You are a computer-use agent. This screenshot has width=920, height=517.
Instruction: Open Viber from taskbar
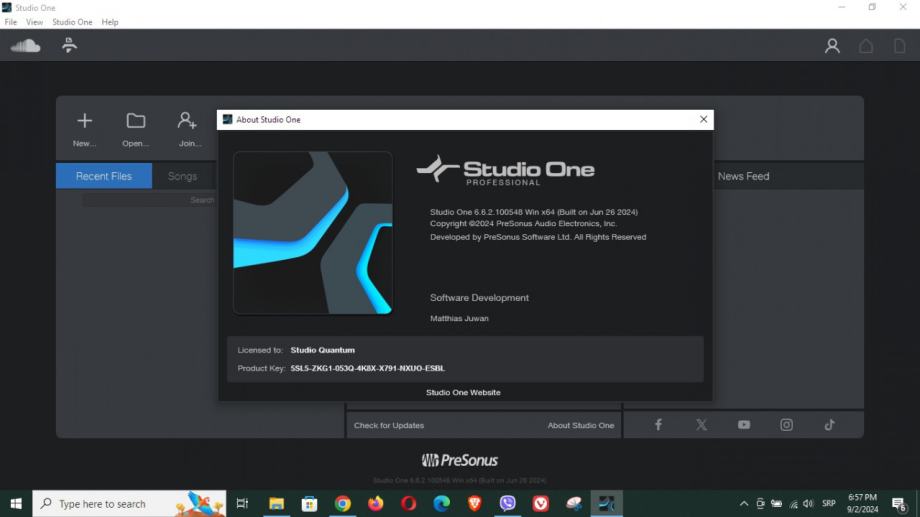(508, 504)
